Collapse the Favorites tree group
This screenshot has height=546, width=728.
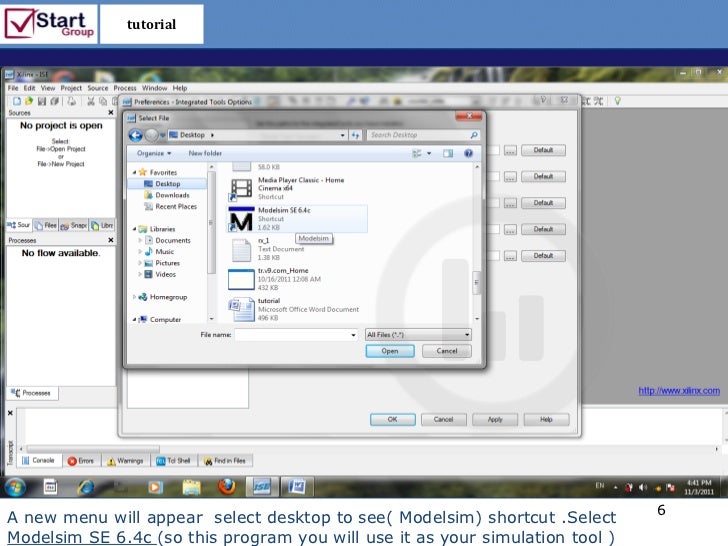click(134, 172)
